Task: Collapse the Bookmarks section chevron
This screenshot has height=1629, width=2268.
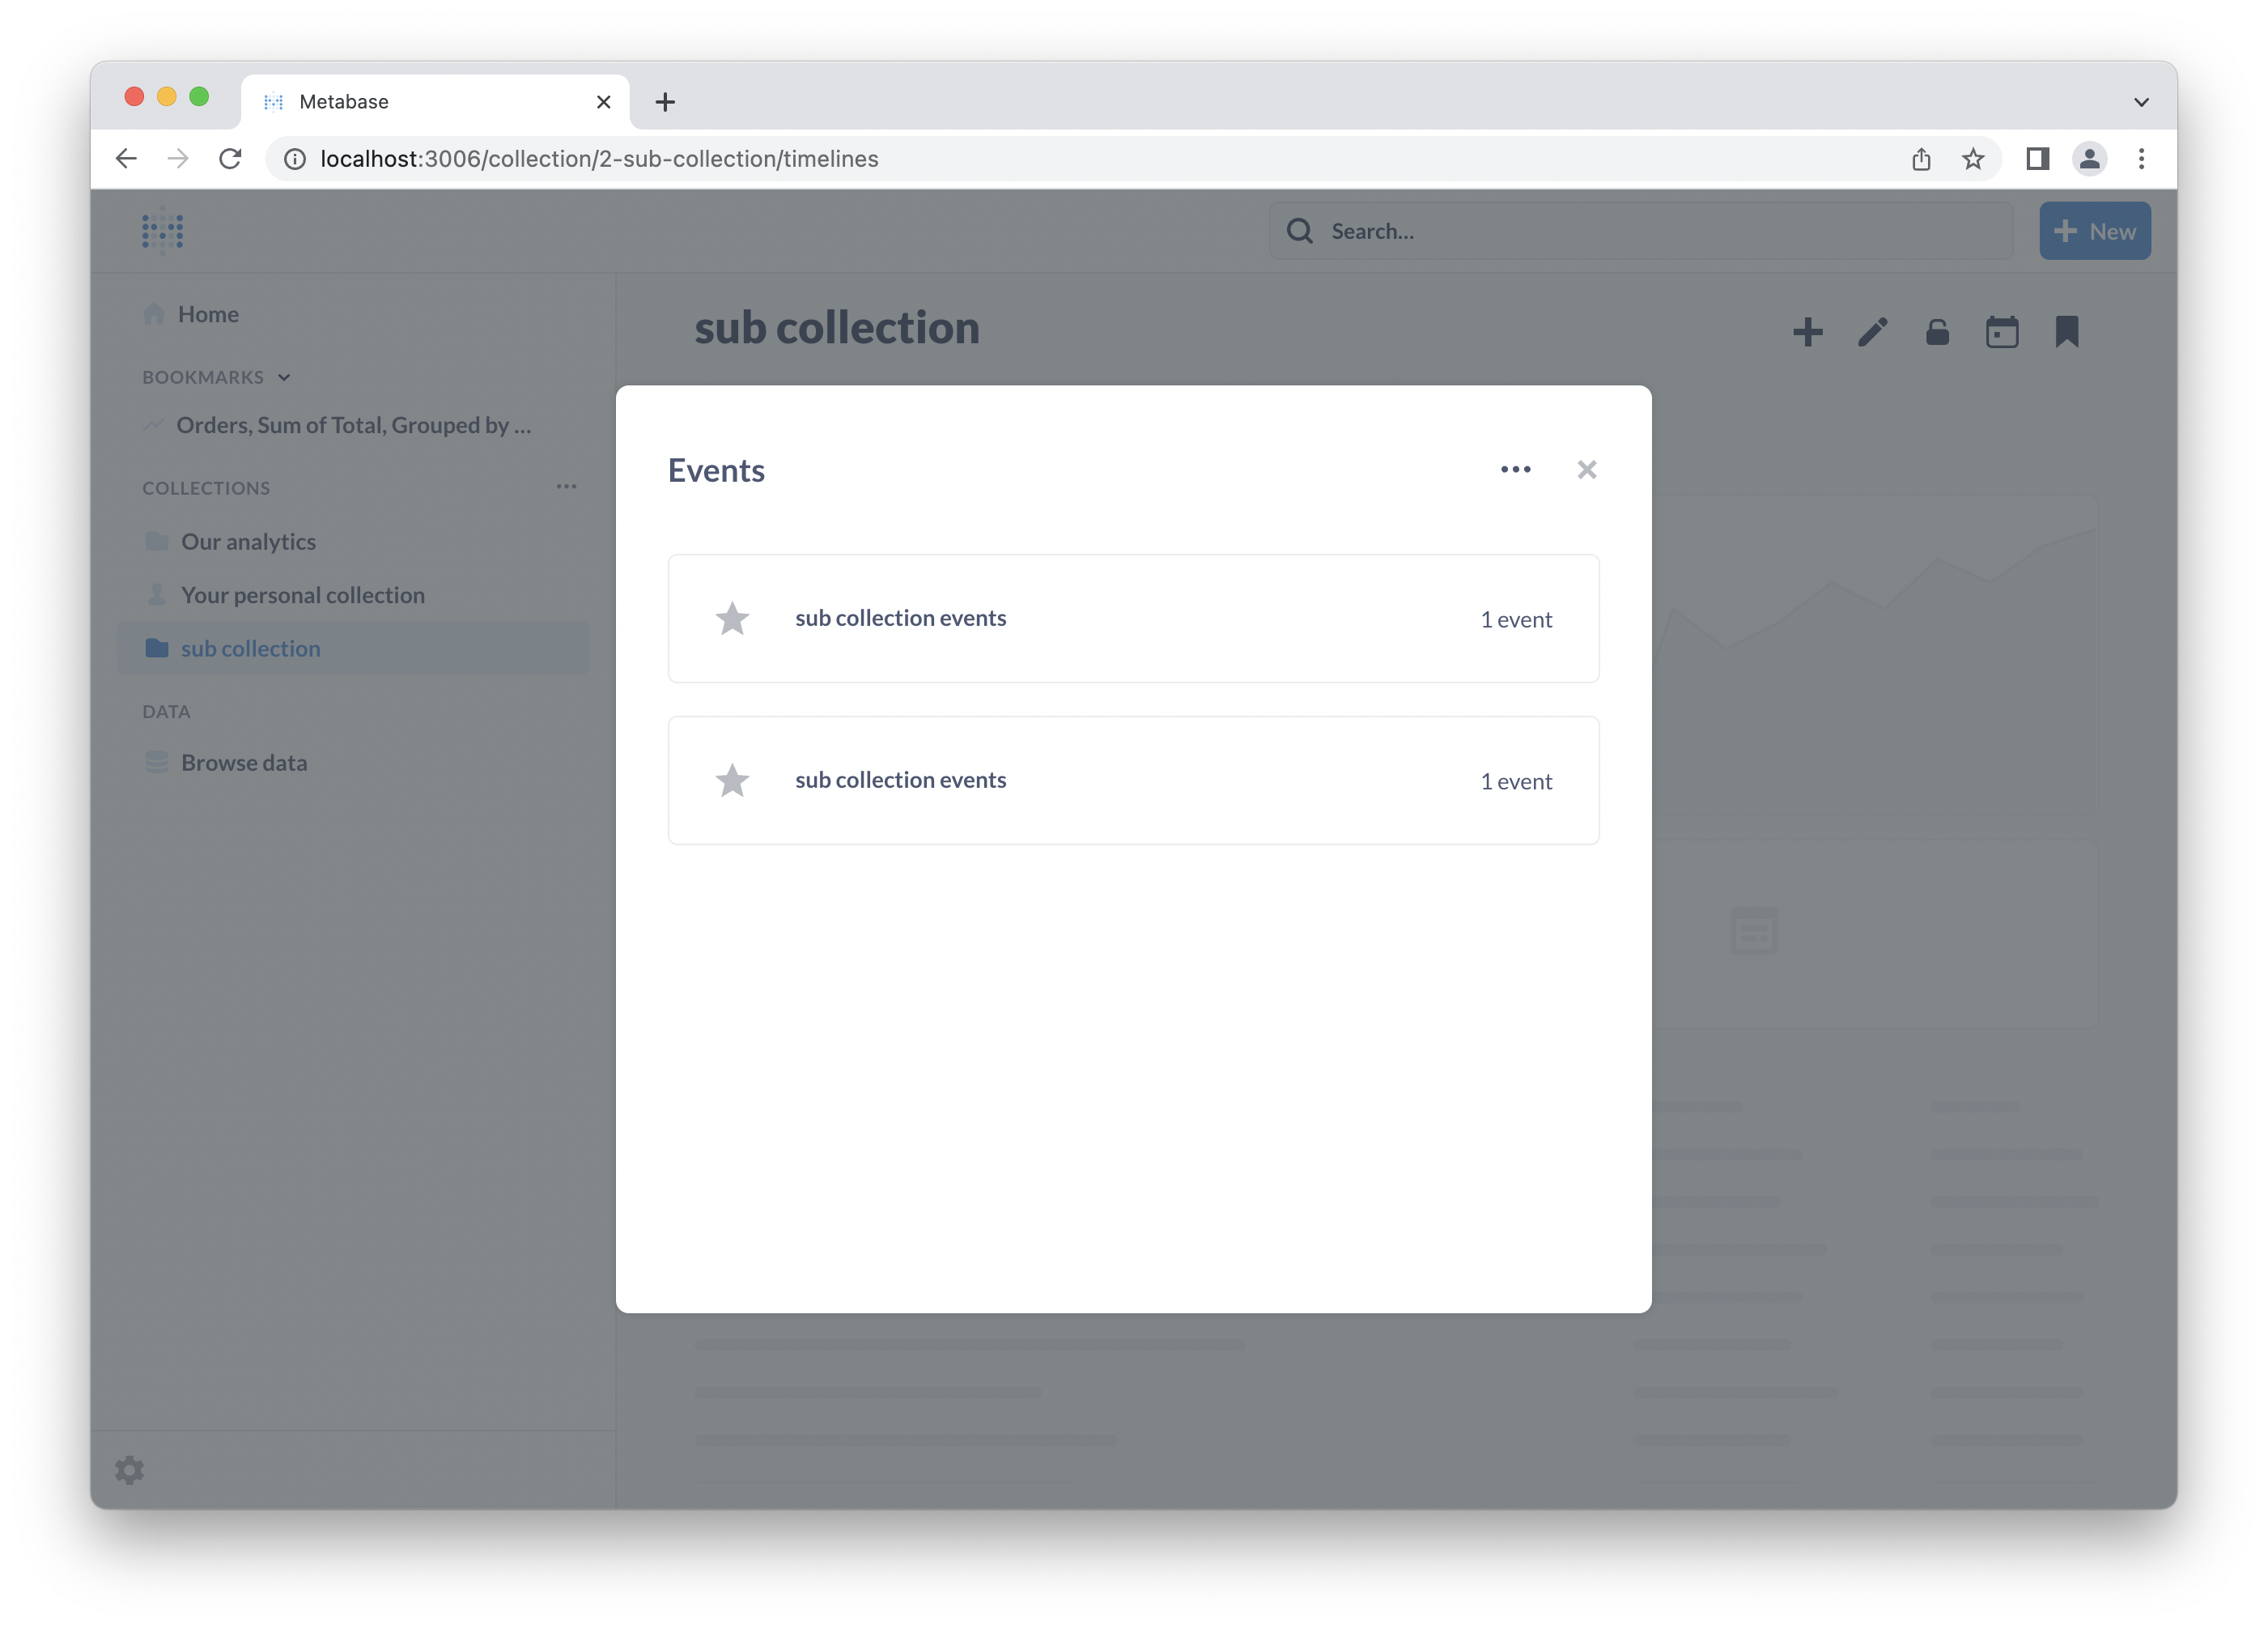Action: [284, 377]
